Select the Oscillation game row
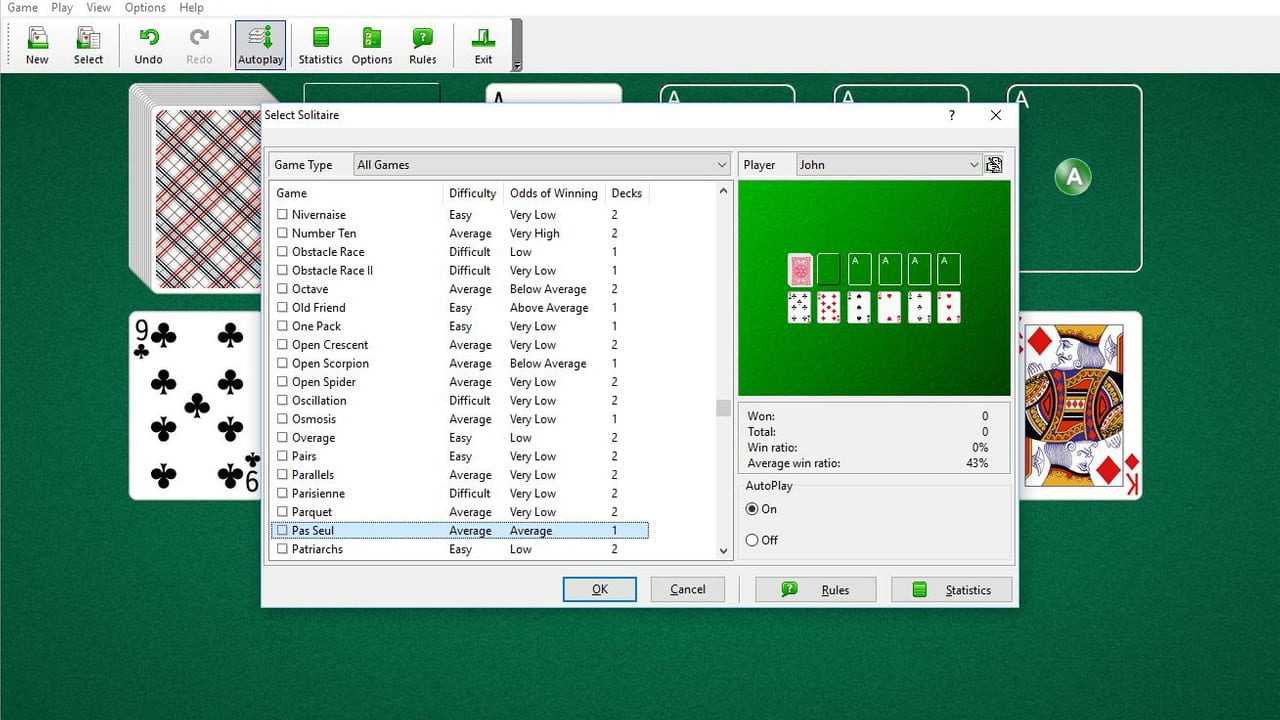Viewport: 1280px width, 720px height. pos(460,400)
